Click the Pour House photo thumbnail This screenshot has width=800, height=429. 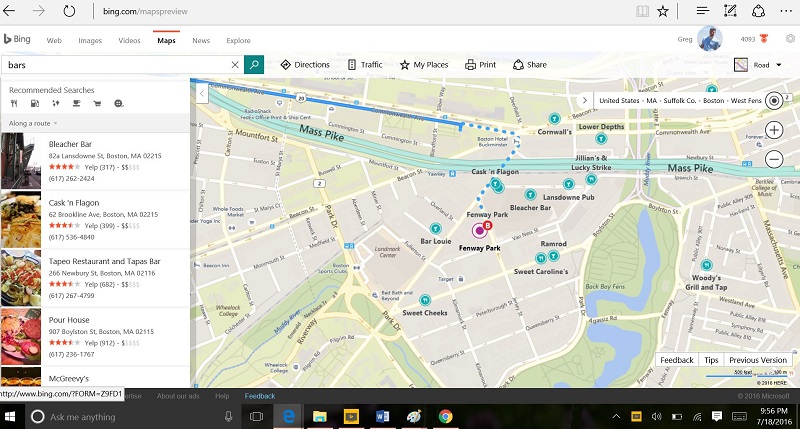coord(21,336)
